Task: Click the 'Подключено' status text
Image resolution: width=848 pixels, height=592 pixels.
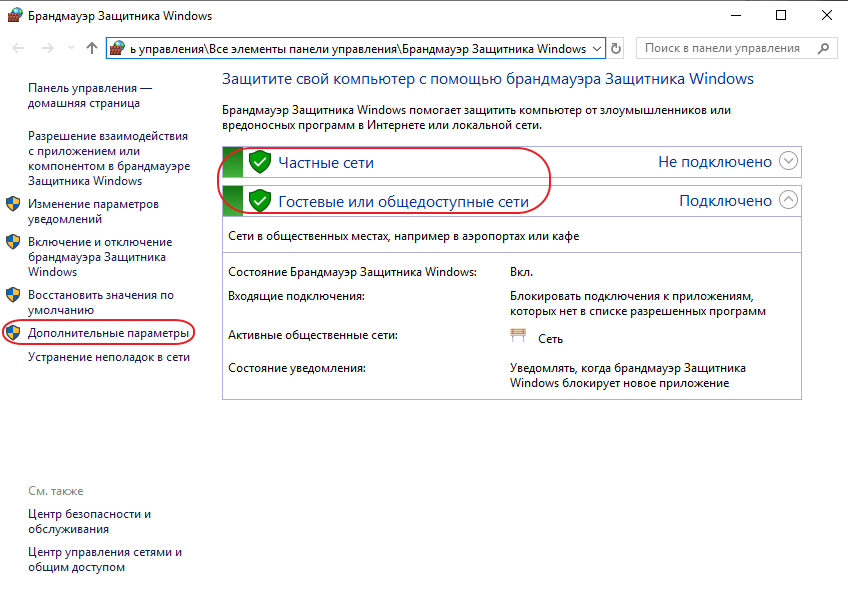Action: (725, 201)
